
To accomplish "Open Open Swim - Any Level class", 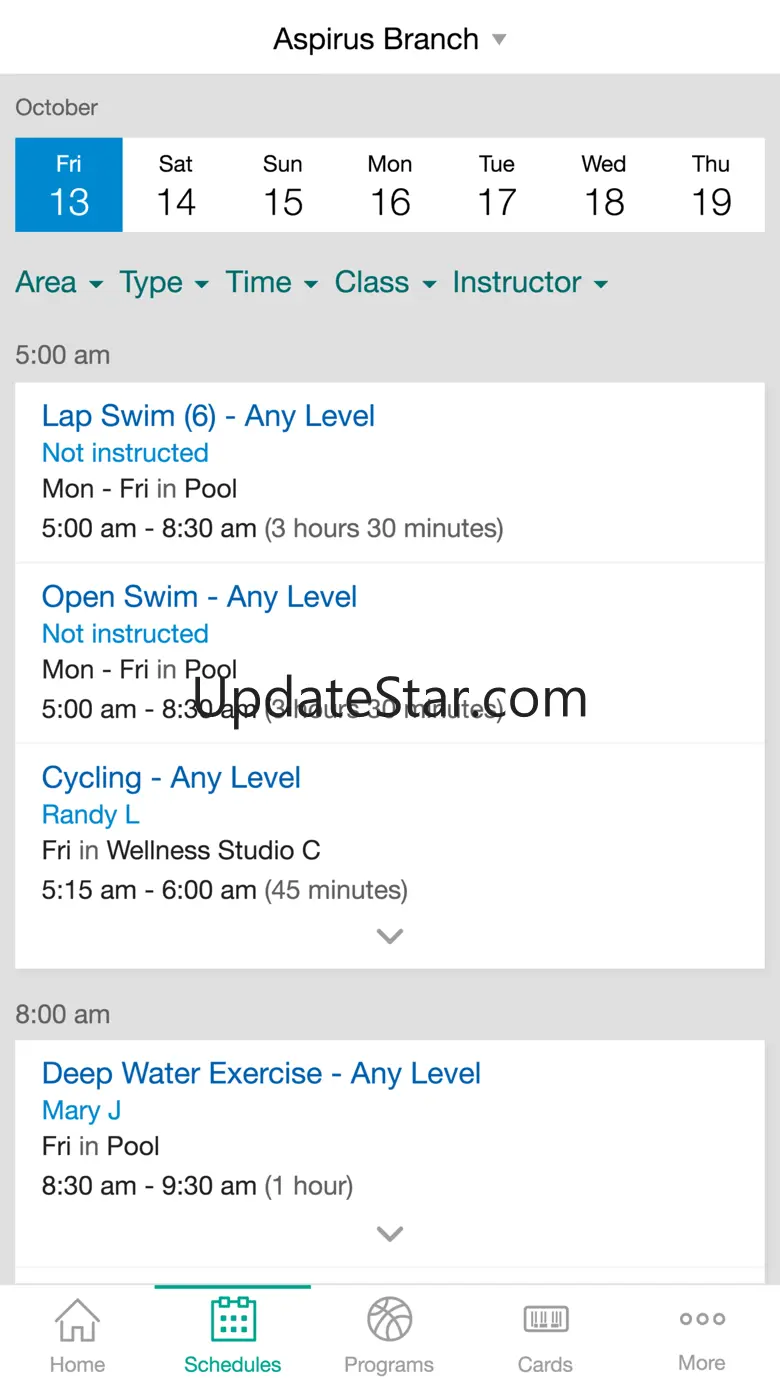I will [x=199, y=597].
